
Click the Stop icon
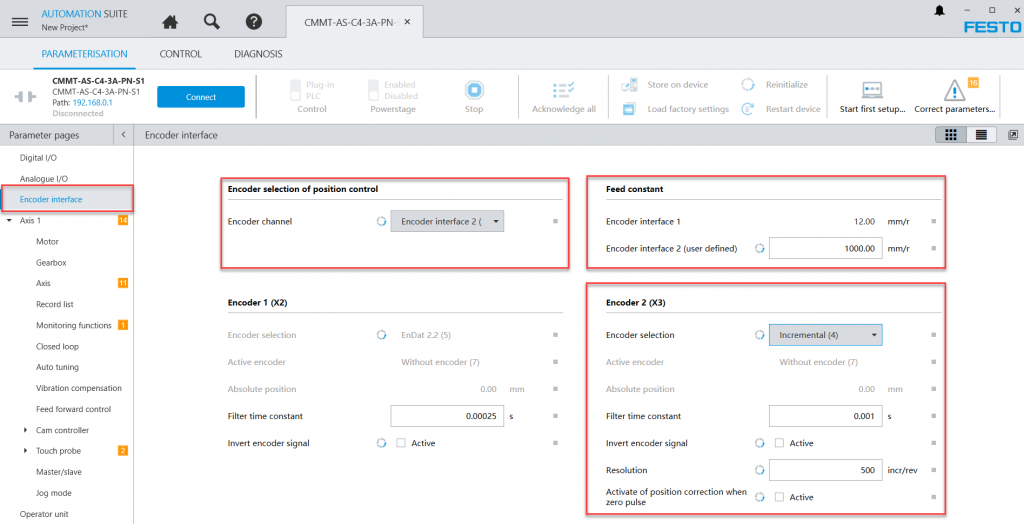click(x=474, y=90)
